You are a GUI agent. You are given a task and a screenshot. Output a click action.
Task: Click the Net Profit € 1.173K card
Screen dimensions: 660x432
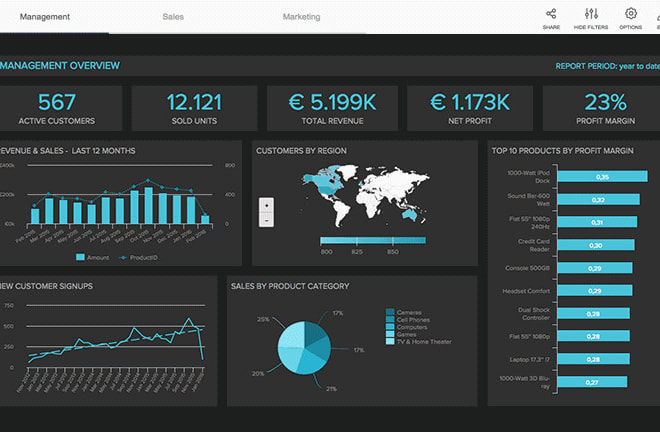pos(469,108)
